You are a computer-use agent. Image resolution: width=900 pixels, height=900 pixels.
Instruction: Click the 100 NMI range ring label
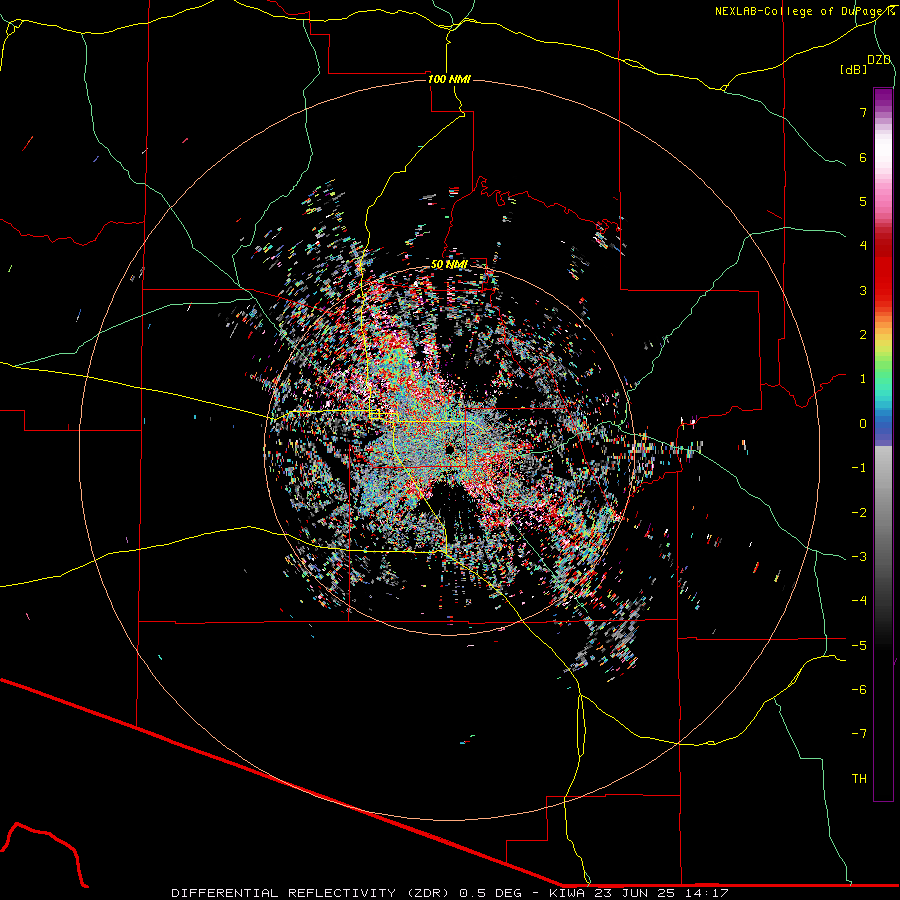(449, 79)
